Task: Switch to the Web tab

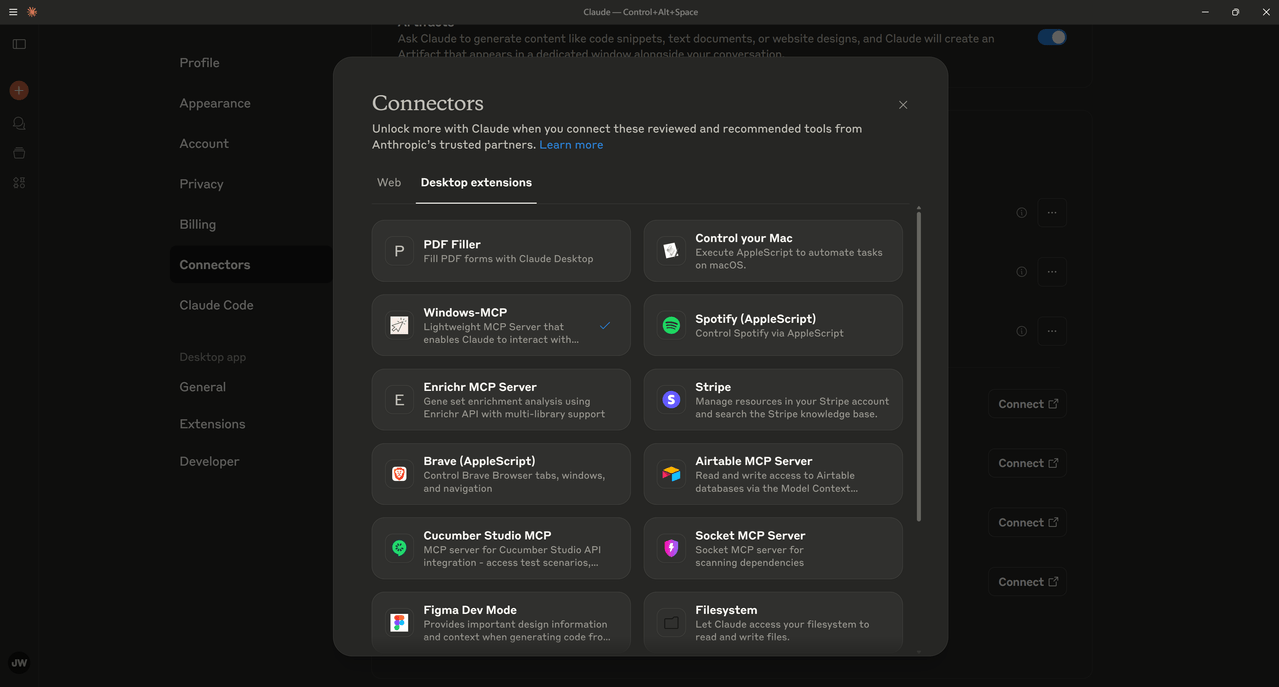Action: pos(389,183)
